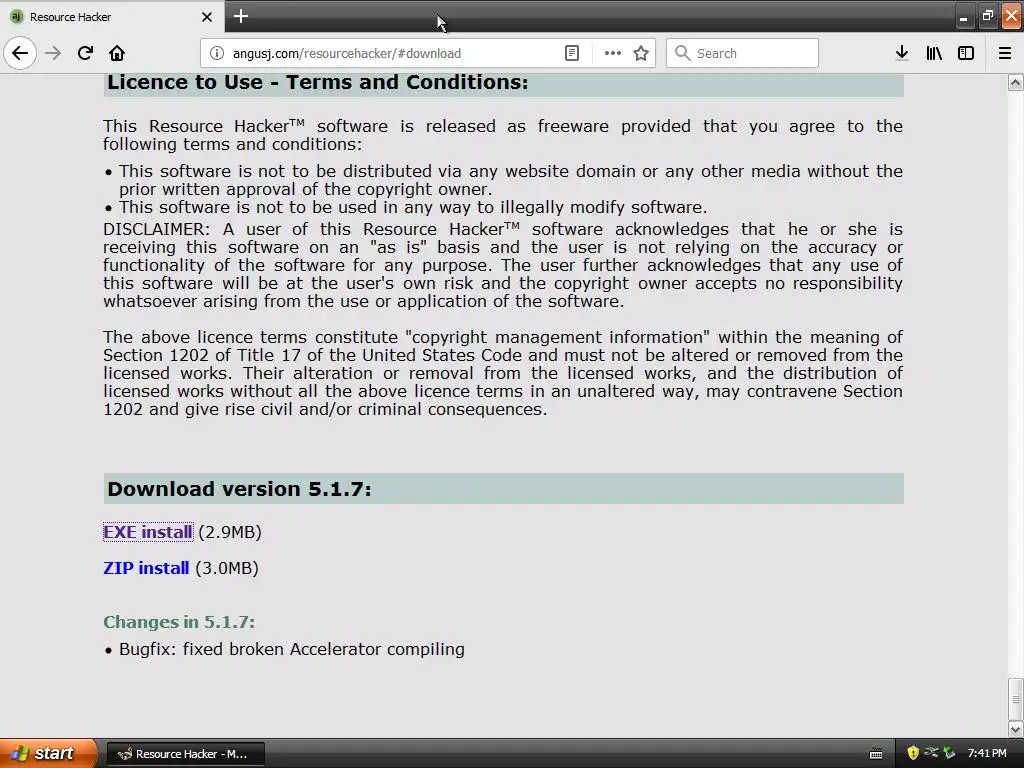
Task: Click 'Bugfix: fixed broken Accelerator compiling' text
Action: click(x=292, y=649)
